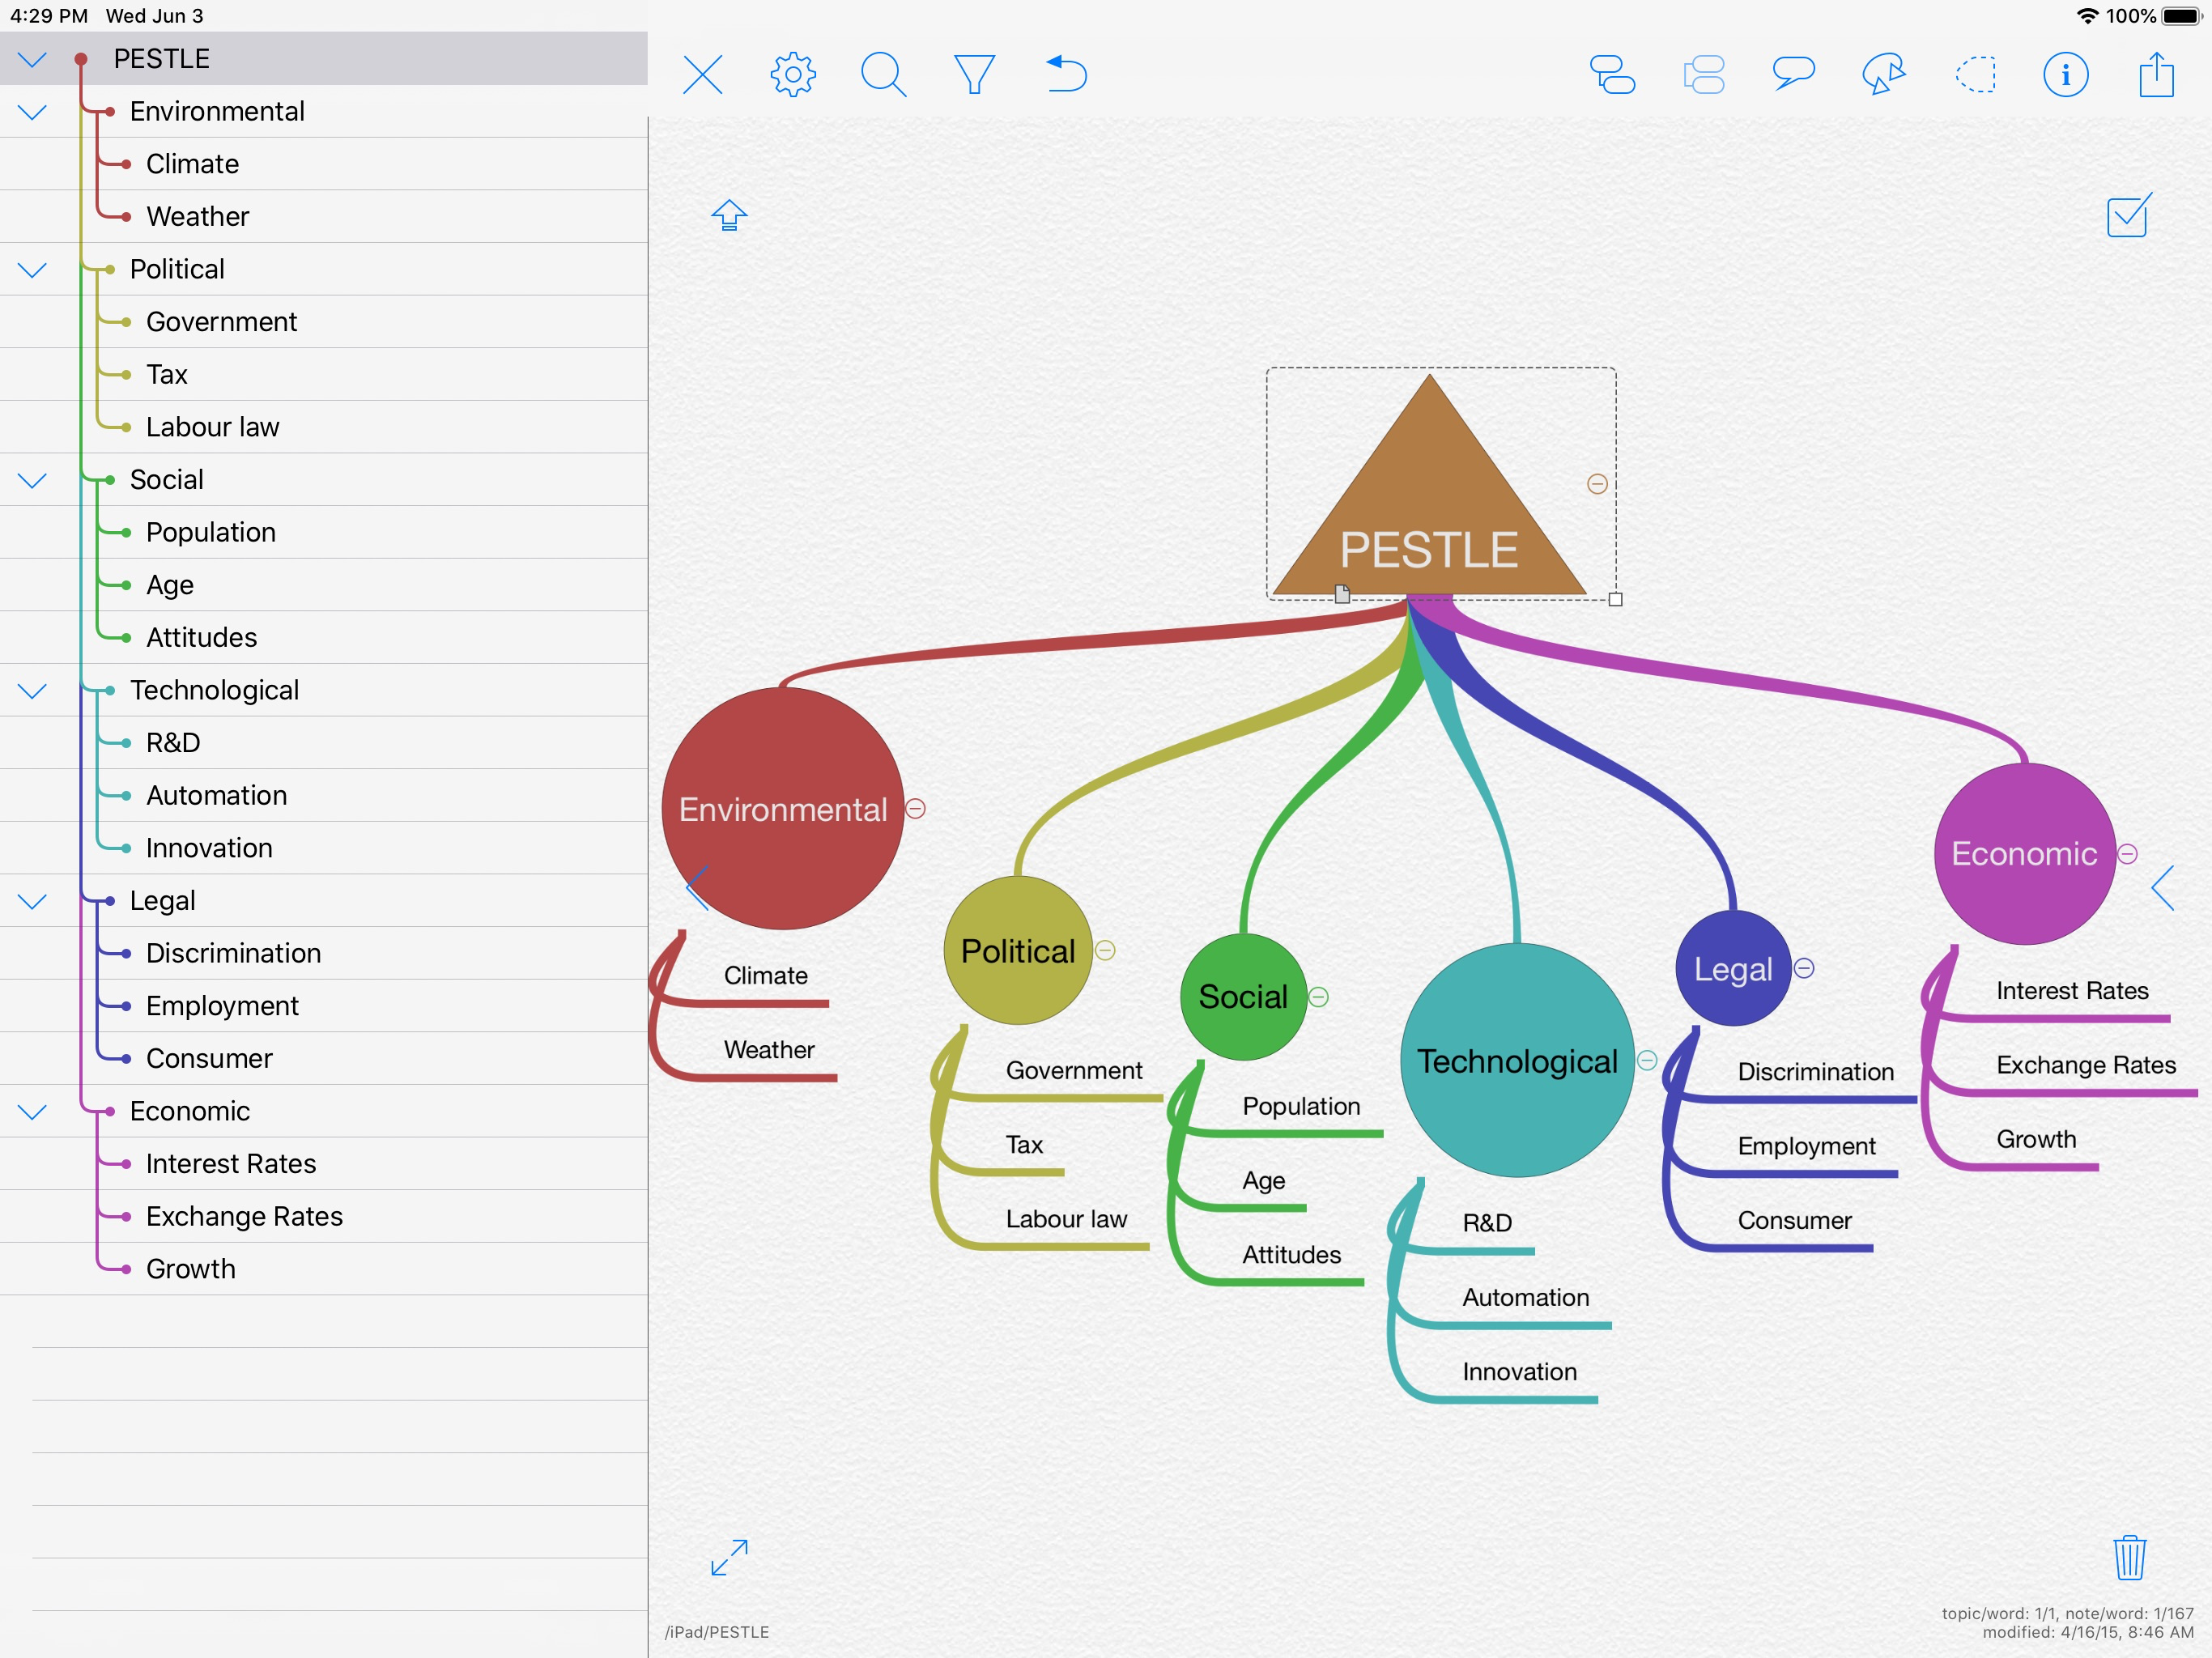Image resolution: width=2212 pixels, height=1658 pixels.
Task: Collapse Legal branch with its minus circle
Action: [1804, 968]
